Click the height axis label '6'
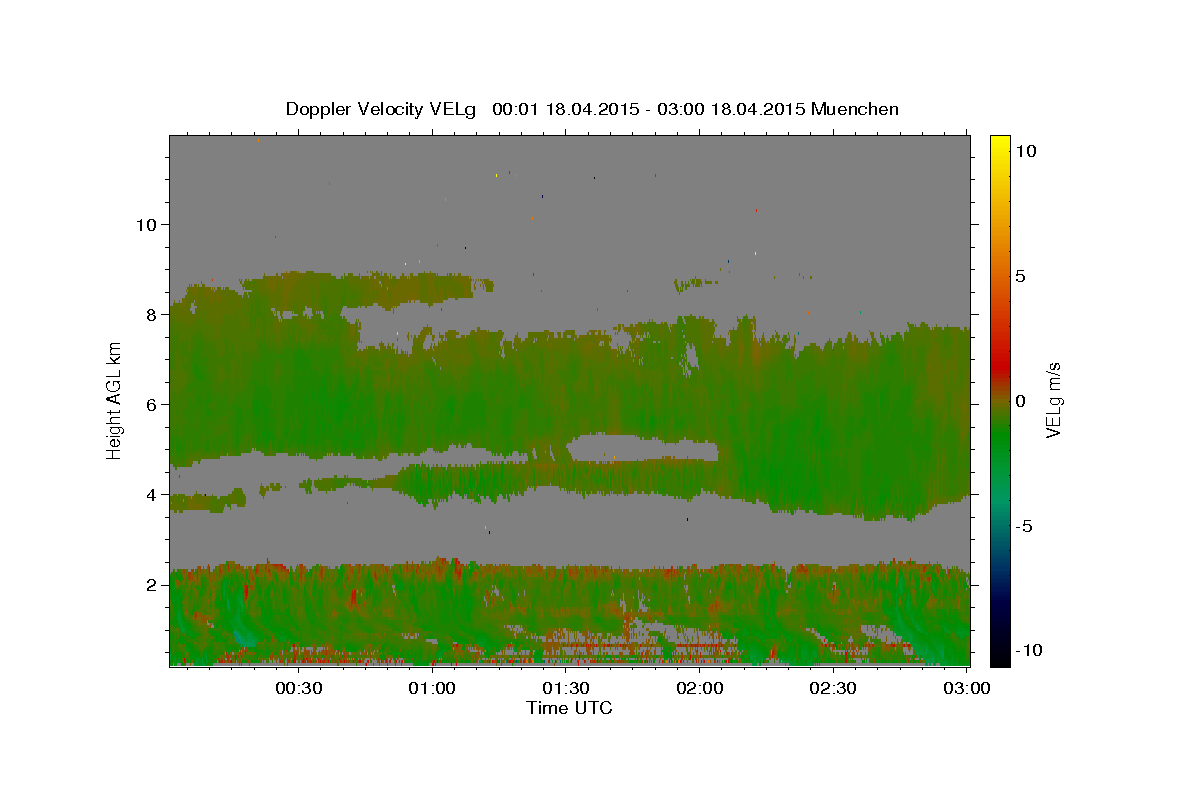The width and height of the screenshot is (1200, 800). [150, 404]
